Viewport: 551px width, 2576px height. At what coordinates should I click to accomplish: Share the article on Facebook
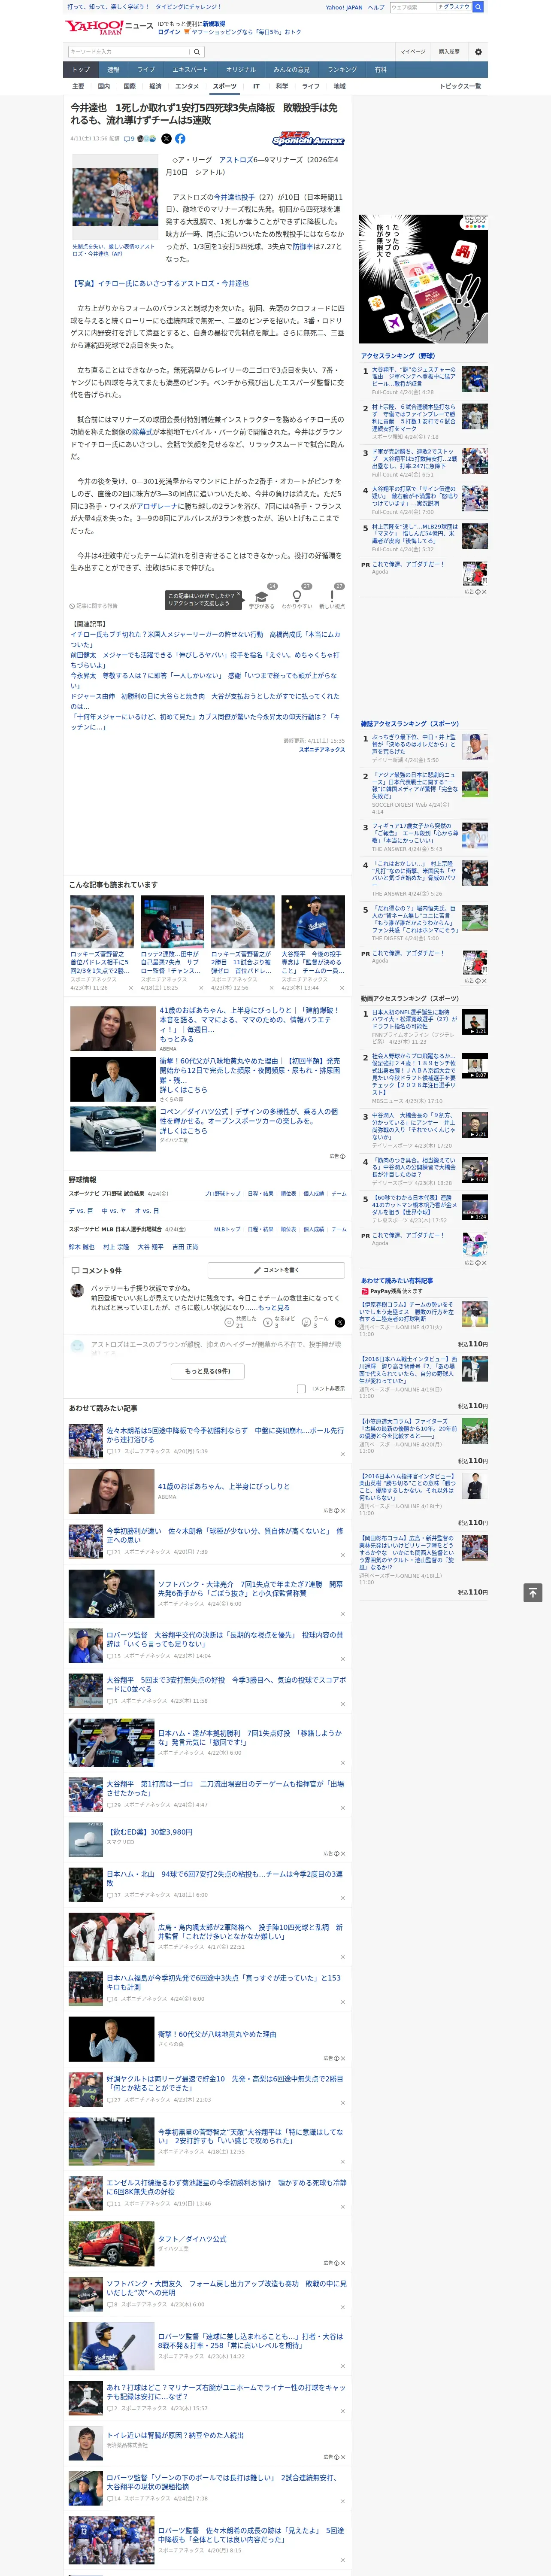(x=180, y=139)
